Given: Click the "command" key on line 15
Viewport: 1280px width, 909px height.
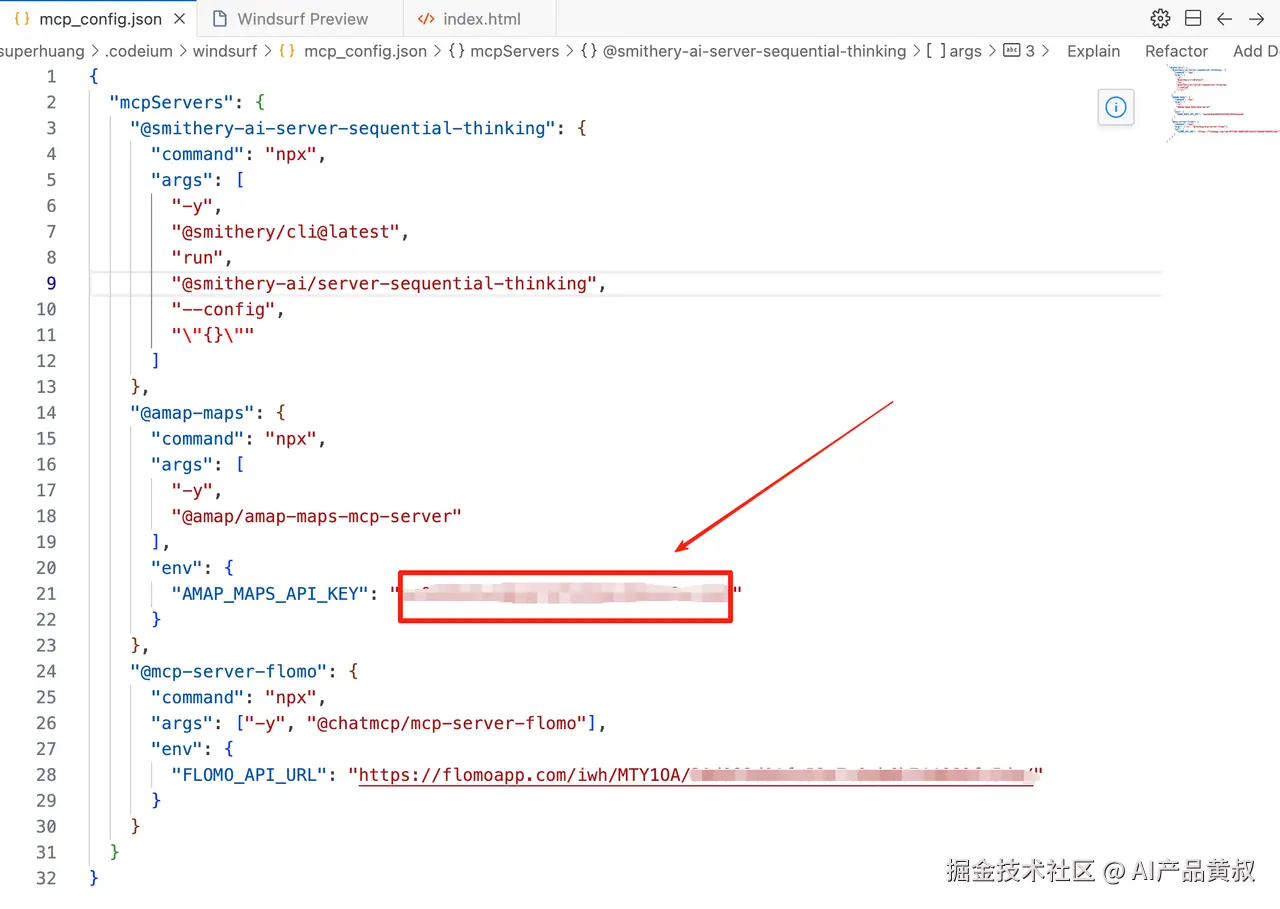Looking at the screenshot, I should coord(197,439).
